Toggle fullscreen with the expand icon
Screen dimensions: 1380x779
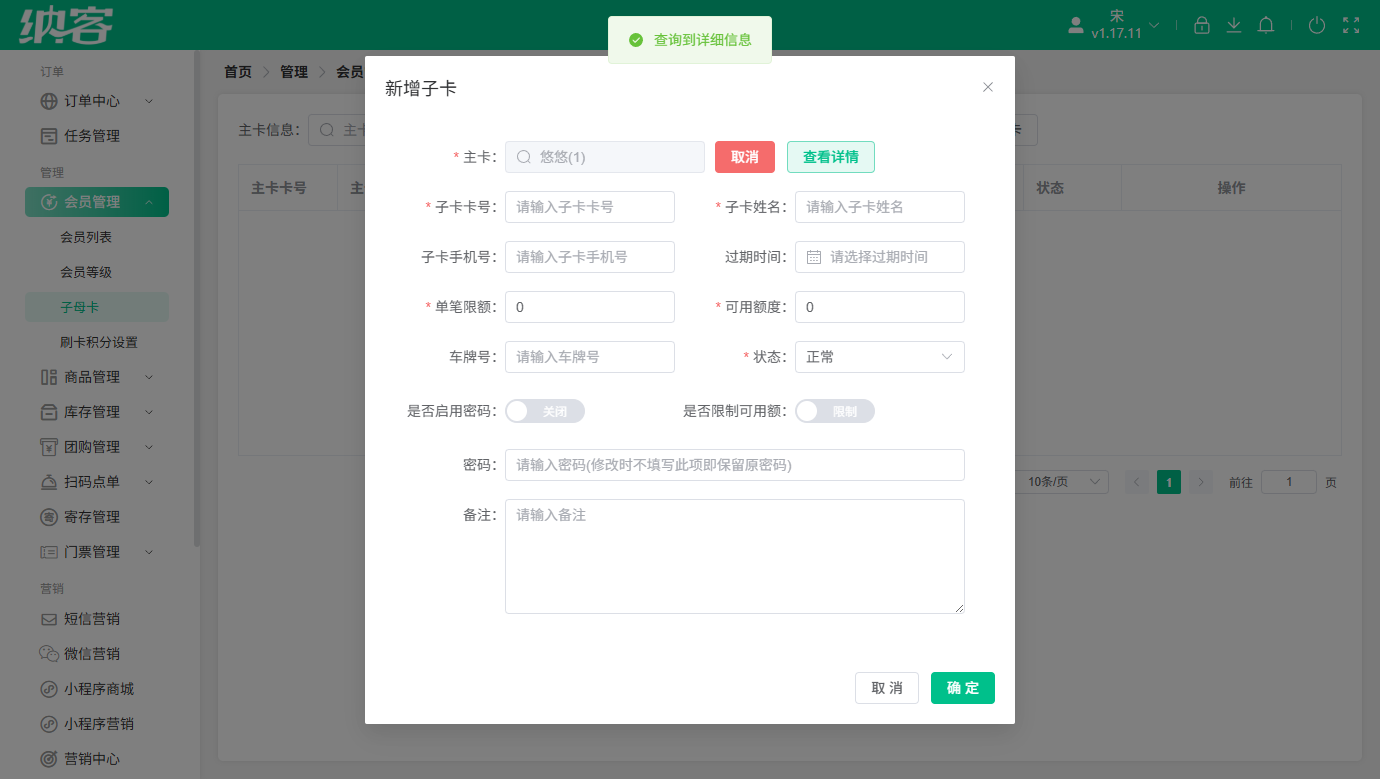pos(1351,25)
